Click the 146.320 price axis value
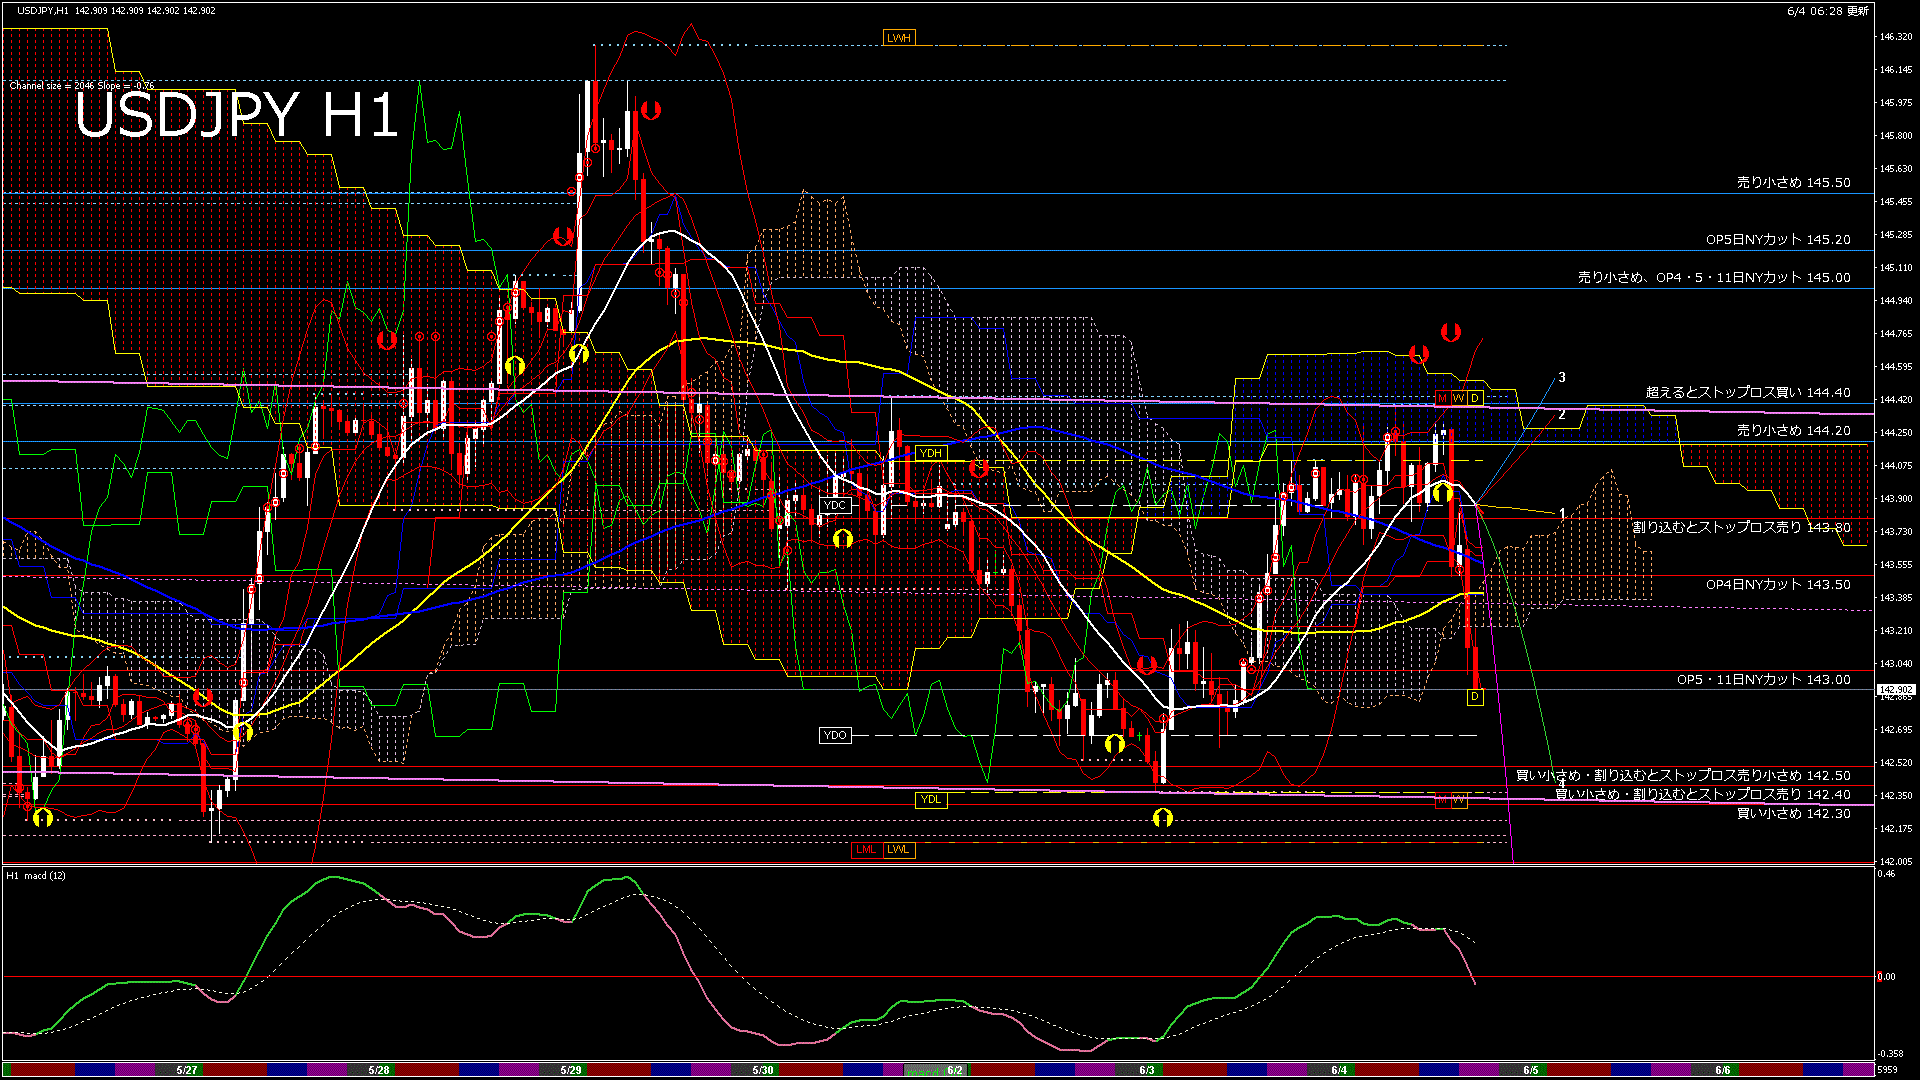This screenshot has width=1920, height=1080. click(x=1896, y=37)
